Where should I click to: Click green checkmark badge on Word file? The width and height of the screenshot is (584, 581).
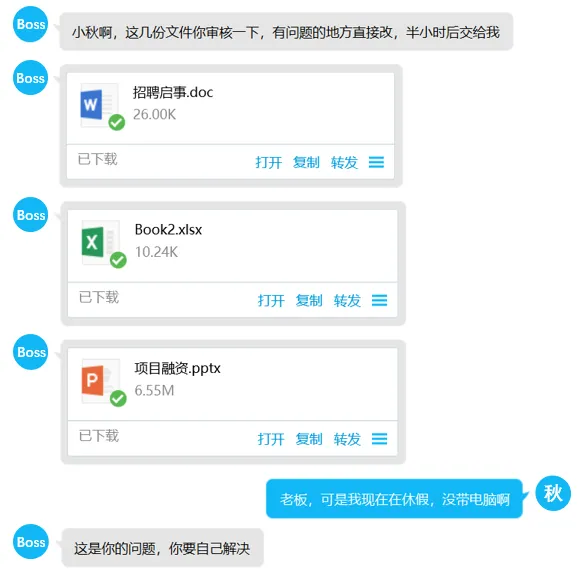[x=117, y=122]
